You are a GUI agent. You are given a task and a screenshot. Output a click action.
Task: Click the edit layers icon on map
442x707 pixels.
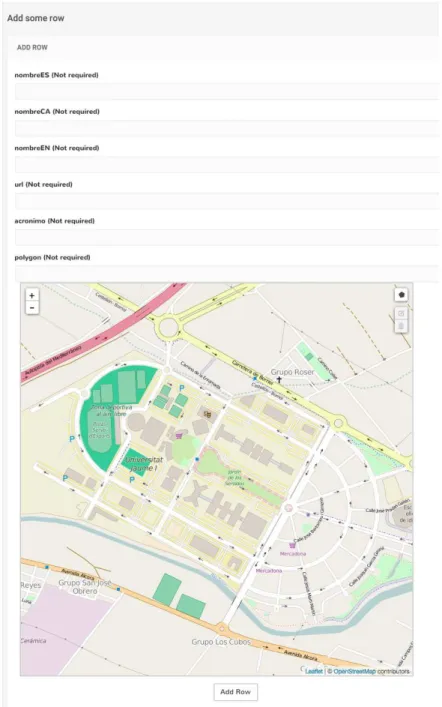[x=401, y=313]
